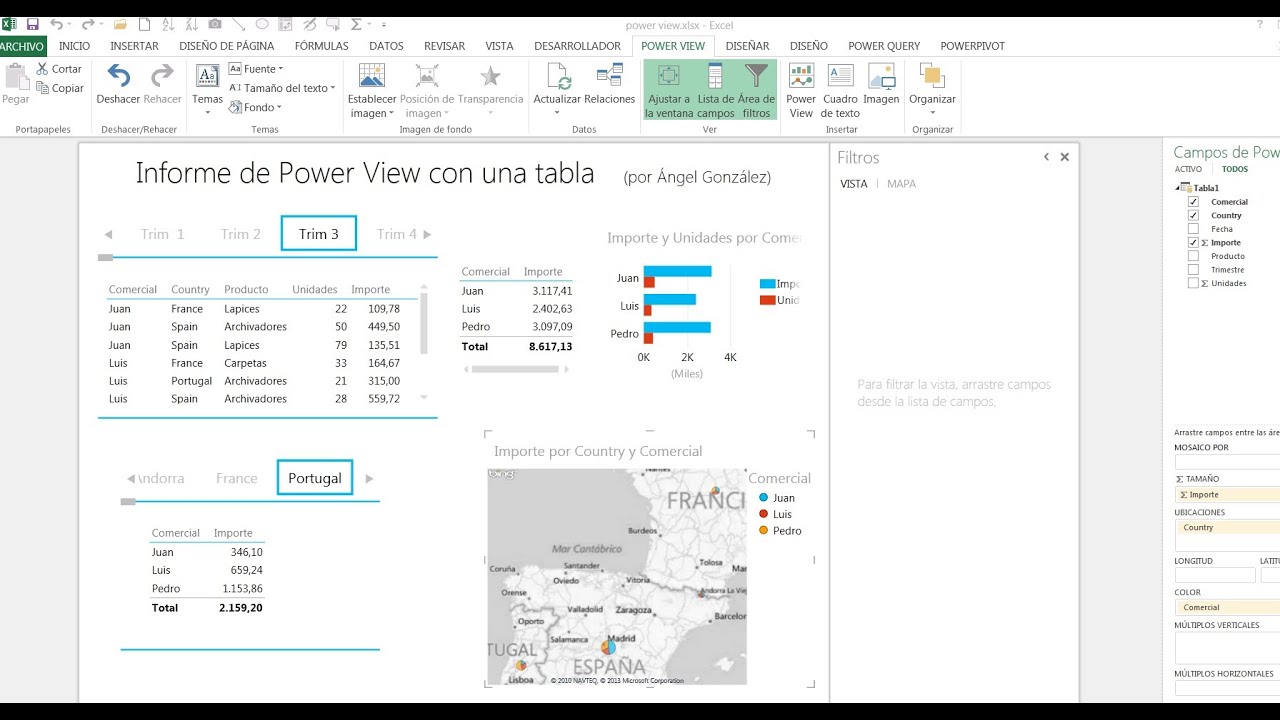Switch Filtros pane to MAPA
Viewport: 1280px width, 720px height.
[x=901, y=184]
